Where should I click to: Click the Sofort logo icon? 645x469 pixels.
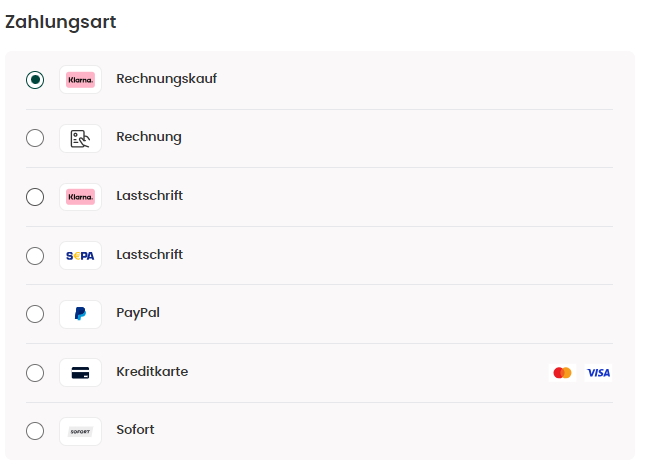80,431
